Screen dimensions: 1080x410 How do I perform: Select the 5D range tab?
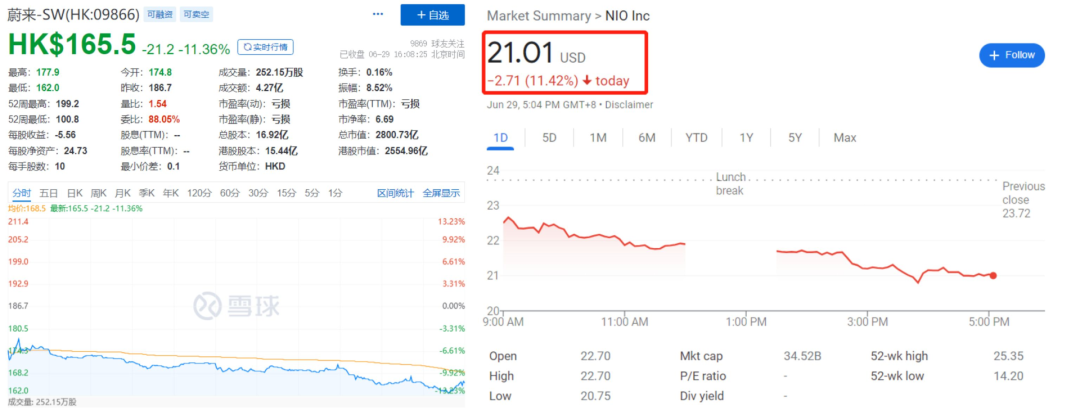tap(549, 138)
